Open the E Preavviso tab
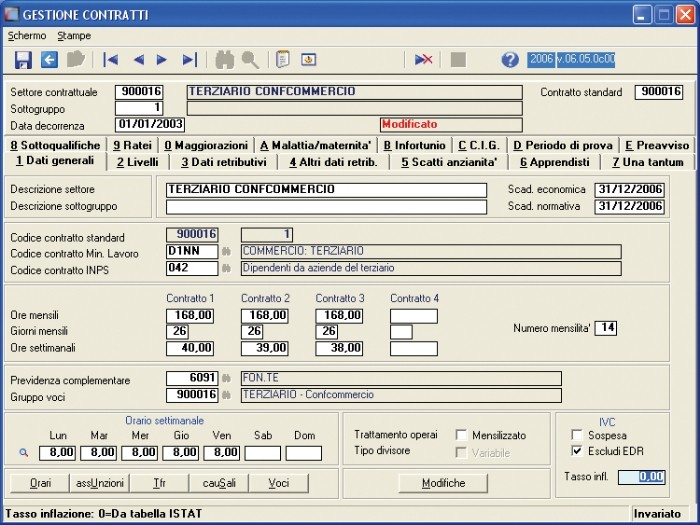 click(x=657, y=145)
